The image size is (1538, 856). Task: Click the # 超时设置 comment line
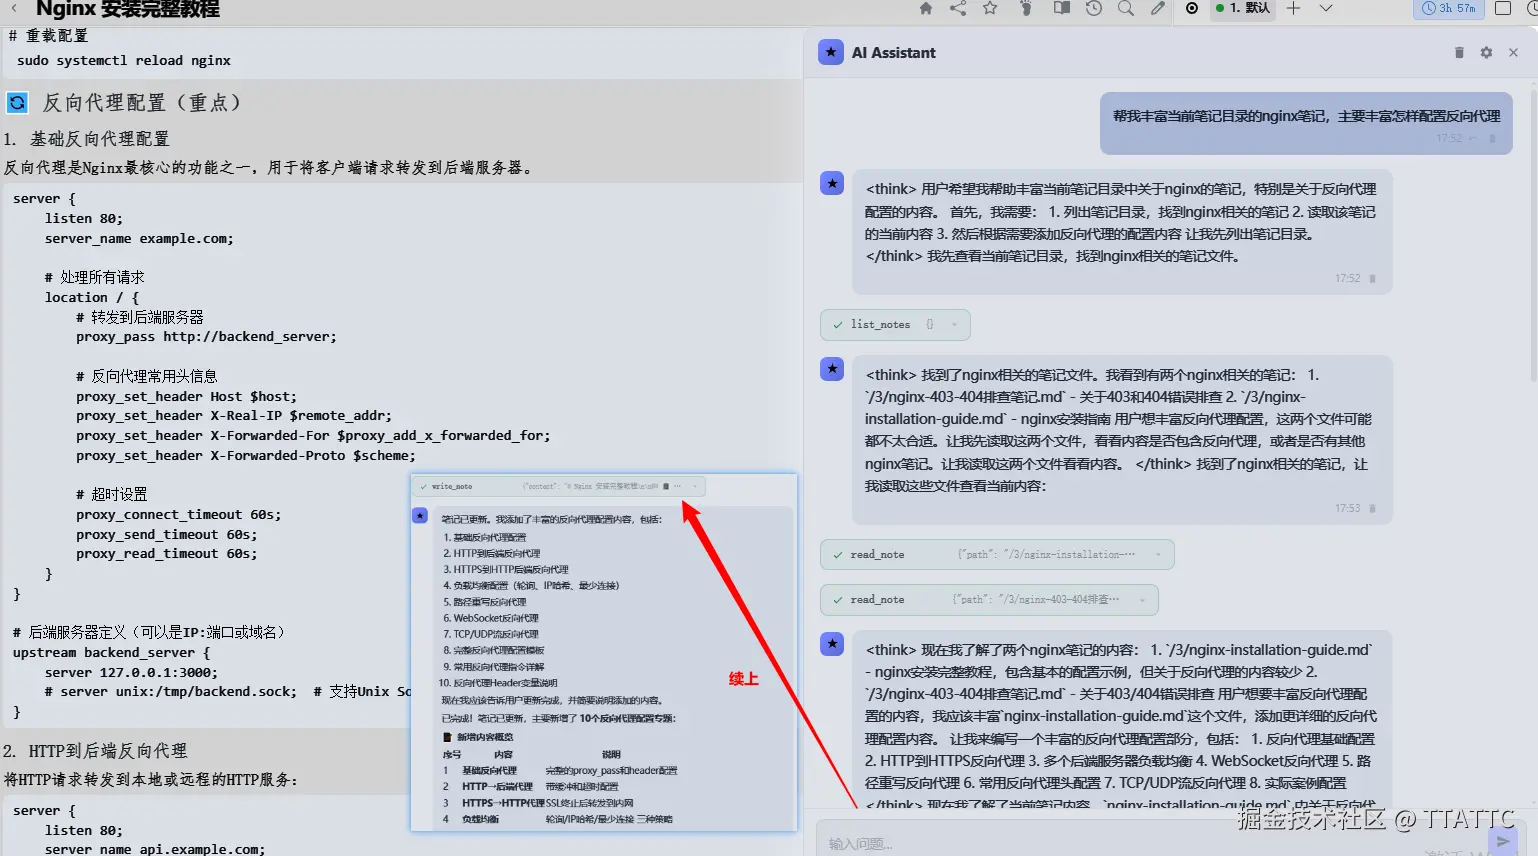click(x=111, y=495)
